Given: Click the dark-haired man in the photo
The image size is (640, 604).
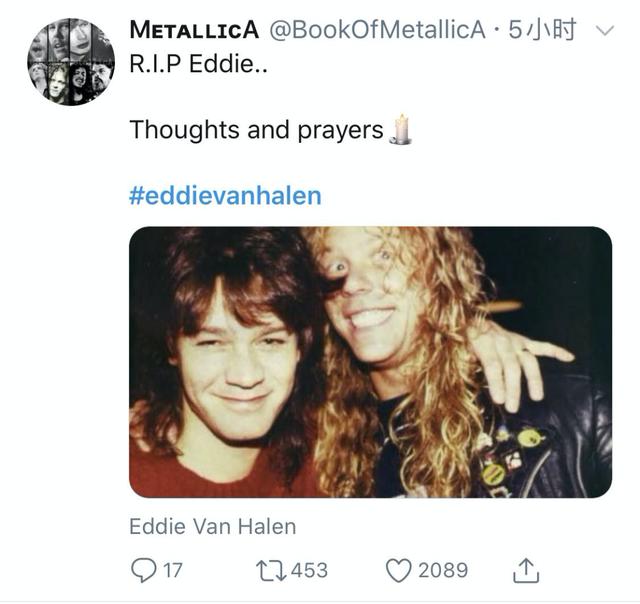Looking at the screenshot, I should [x=229, y=367].
